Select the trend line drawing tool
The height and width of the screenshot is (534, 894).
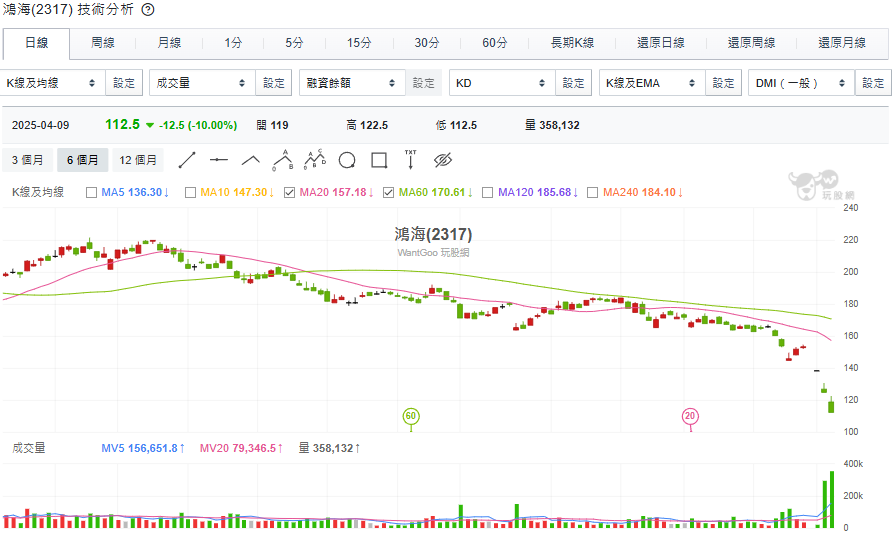[187, 160]
